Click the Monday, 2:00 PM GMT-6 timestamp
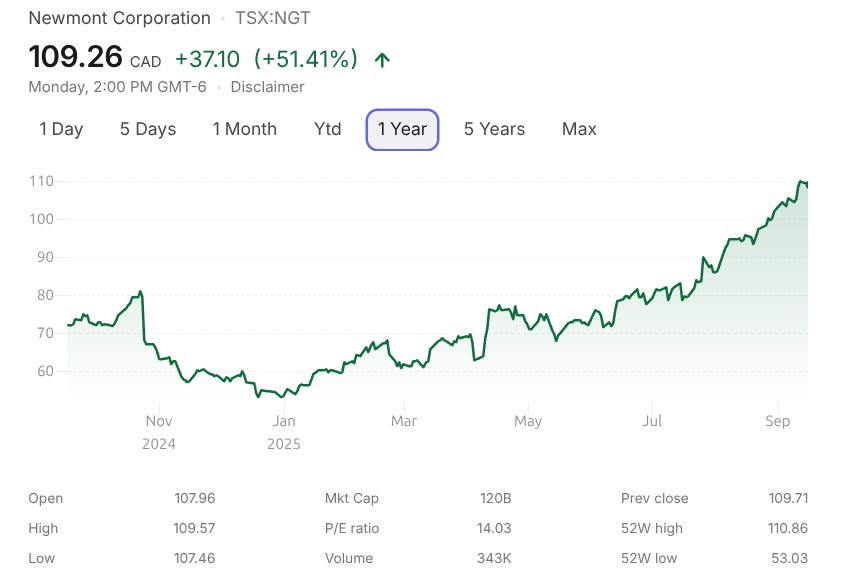The width and height of the screenshot is (849, 585). point(117,87)
